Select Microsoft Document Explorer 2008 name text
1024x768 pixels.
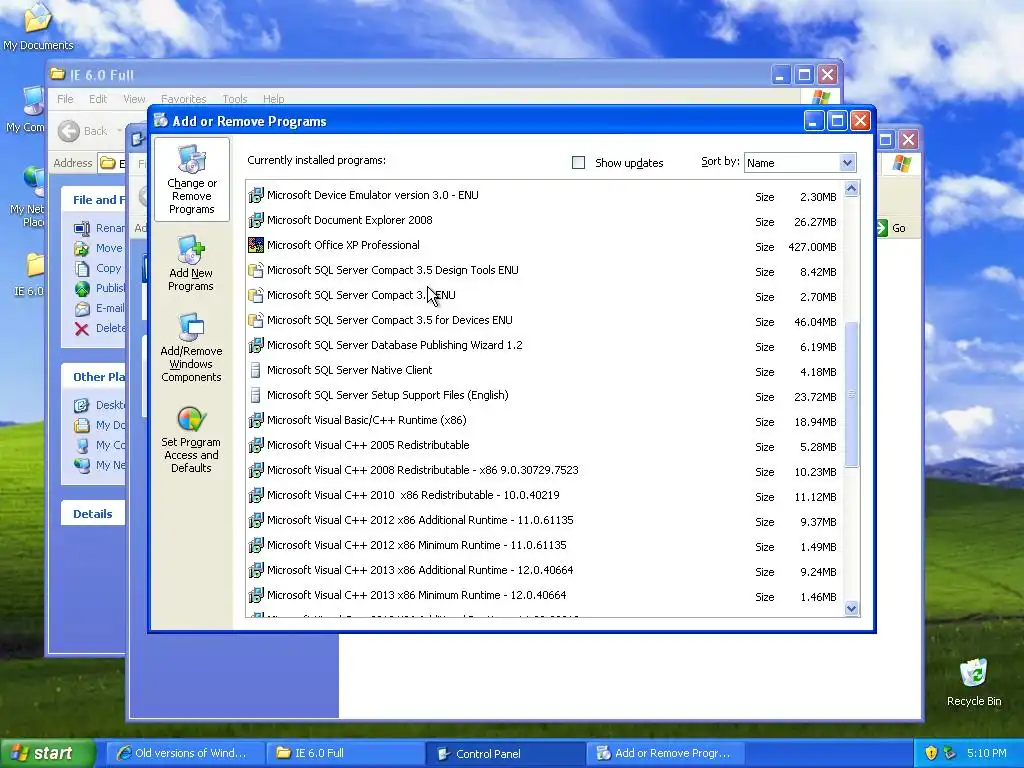click(x=349, y=220)
